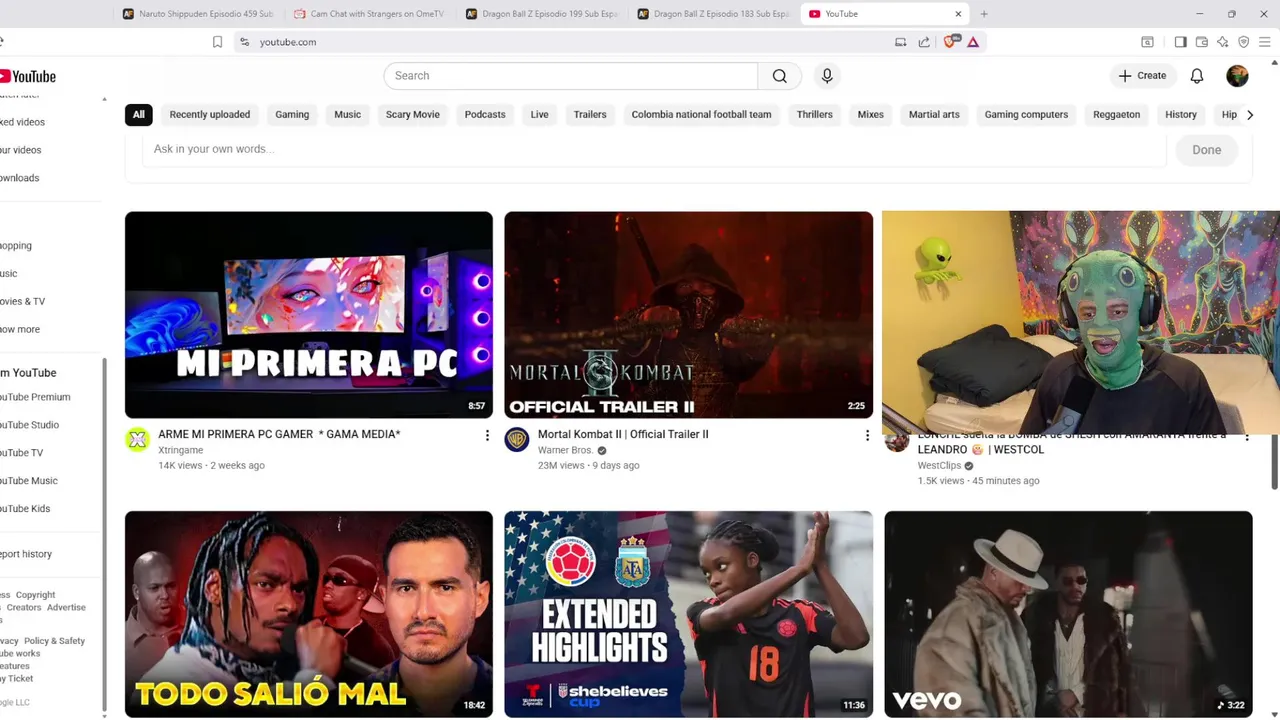This screenshot has height=720, width=1280.
Task: Click the Warner Bros. channel avatar
Action: click(517, 440)
